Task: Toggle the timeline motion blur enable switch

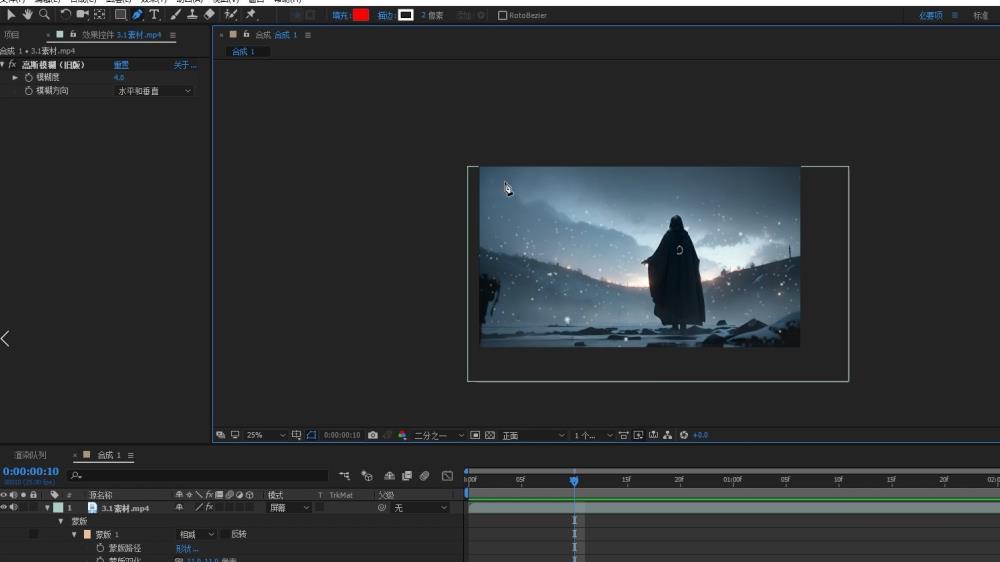Action: [x=424, y=476]
